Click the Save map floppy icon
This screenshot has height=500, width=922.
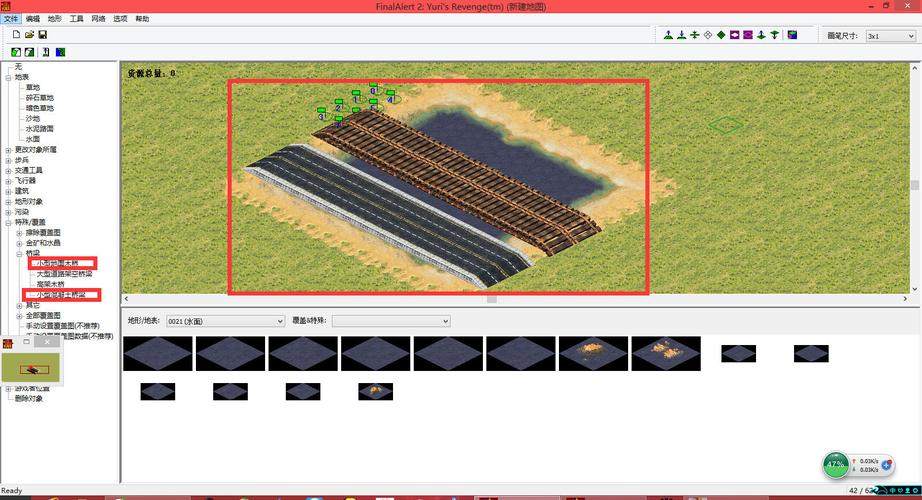coord(42,35)
